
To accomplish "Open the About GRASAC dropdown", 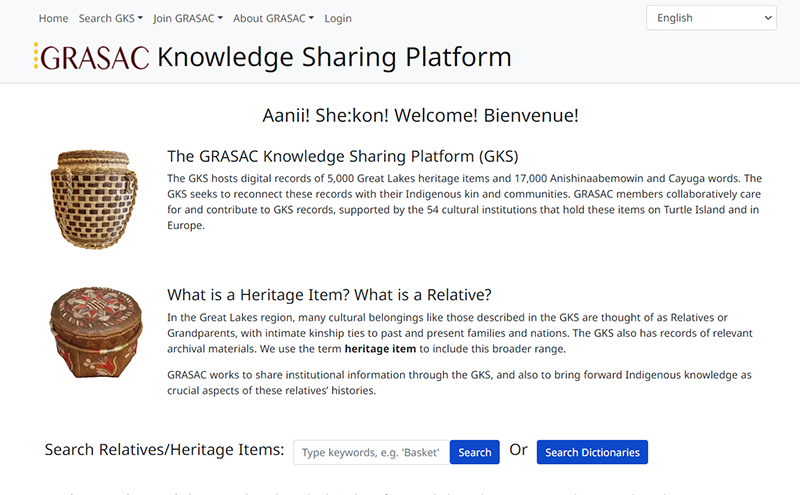I will pos(273,18).
